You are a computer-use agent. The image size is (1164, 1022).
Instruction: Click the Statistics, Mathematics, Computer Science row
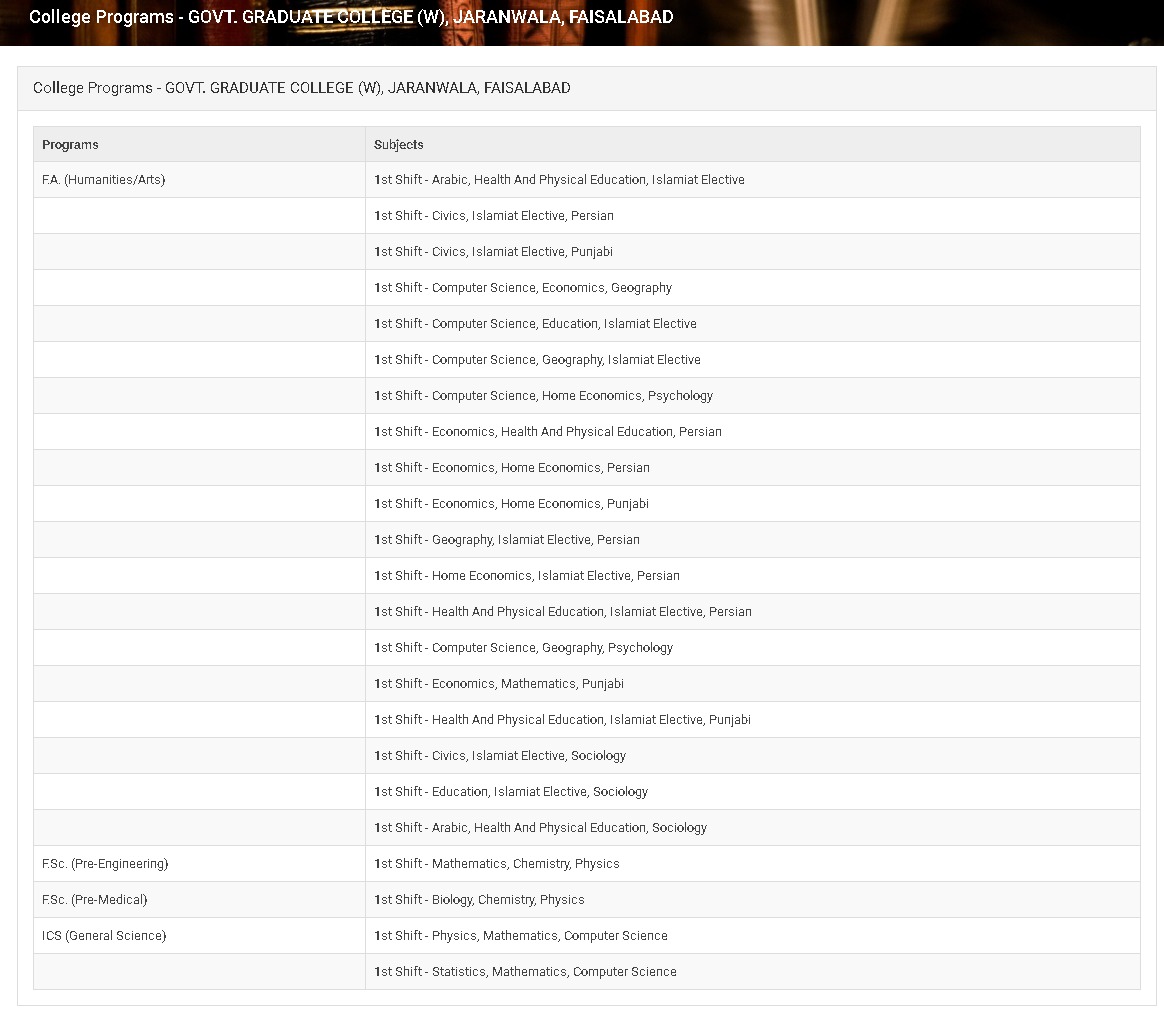pyautogui.click(x=525, y=972)
